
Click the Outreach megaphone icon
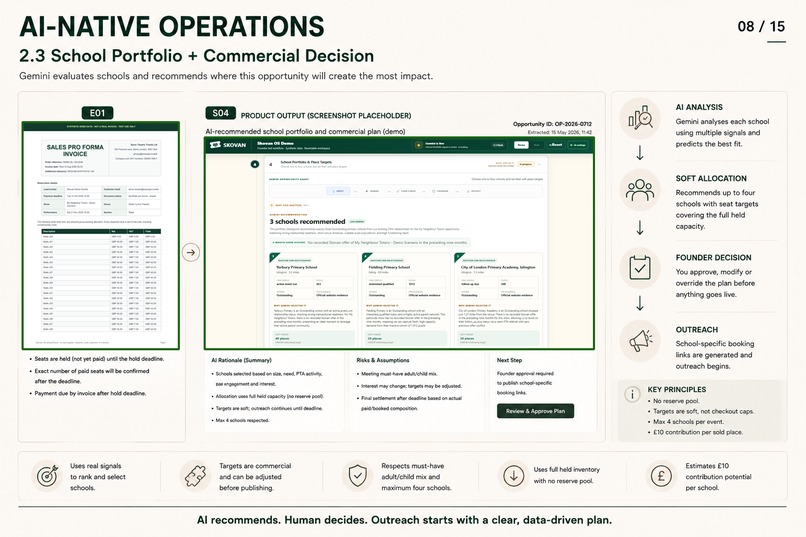[x=640, y=340]
